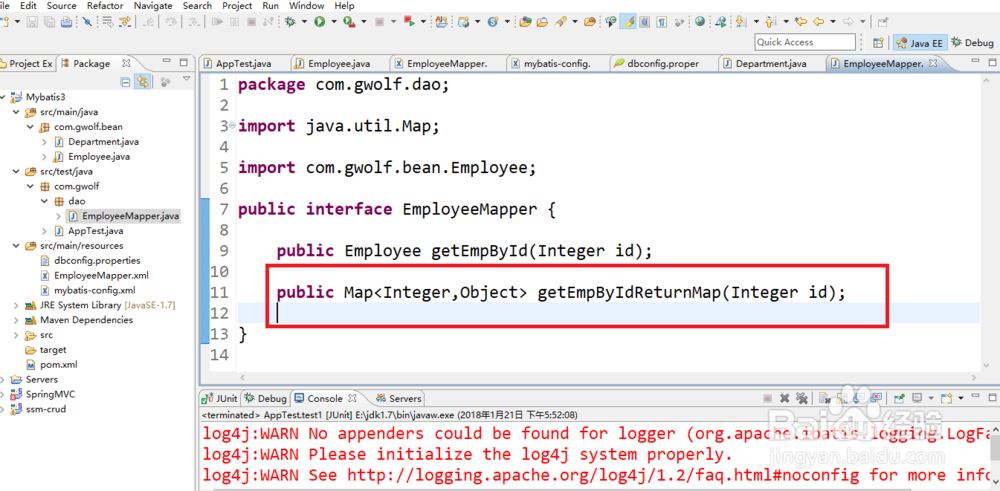Expand Maven Dependencies node
The image size is (1000, 491).
[x=15, y=320]
